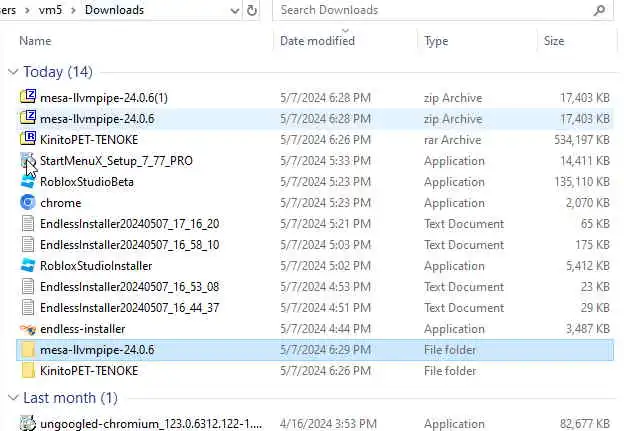Click the RobloxStudioBeta application icon

28,181
